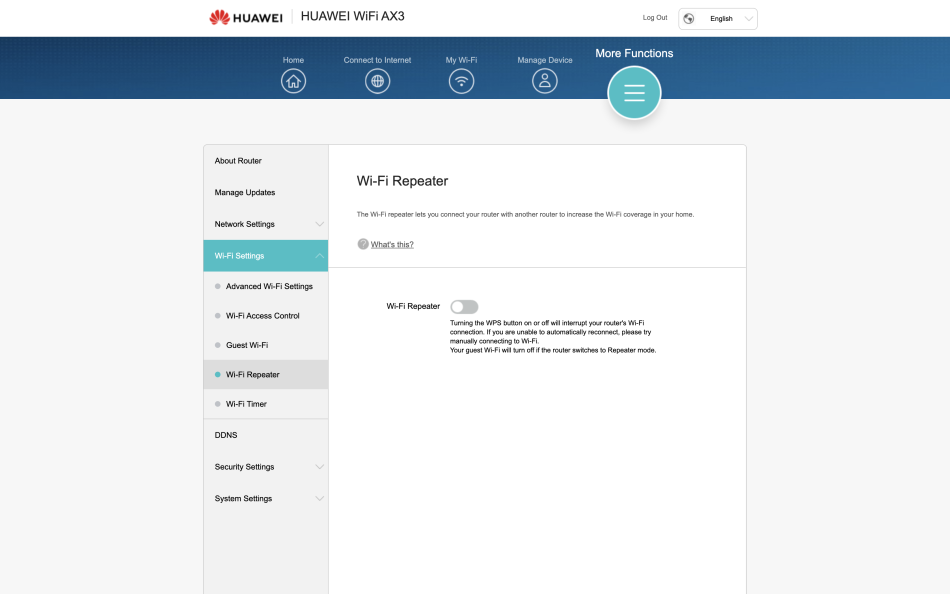
Task: Click the WPS button warning text
Action: tap(551, 332)
